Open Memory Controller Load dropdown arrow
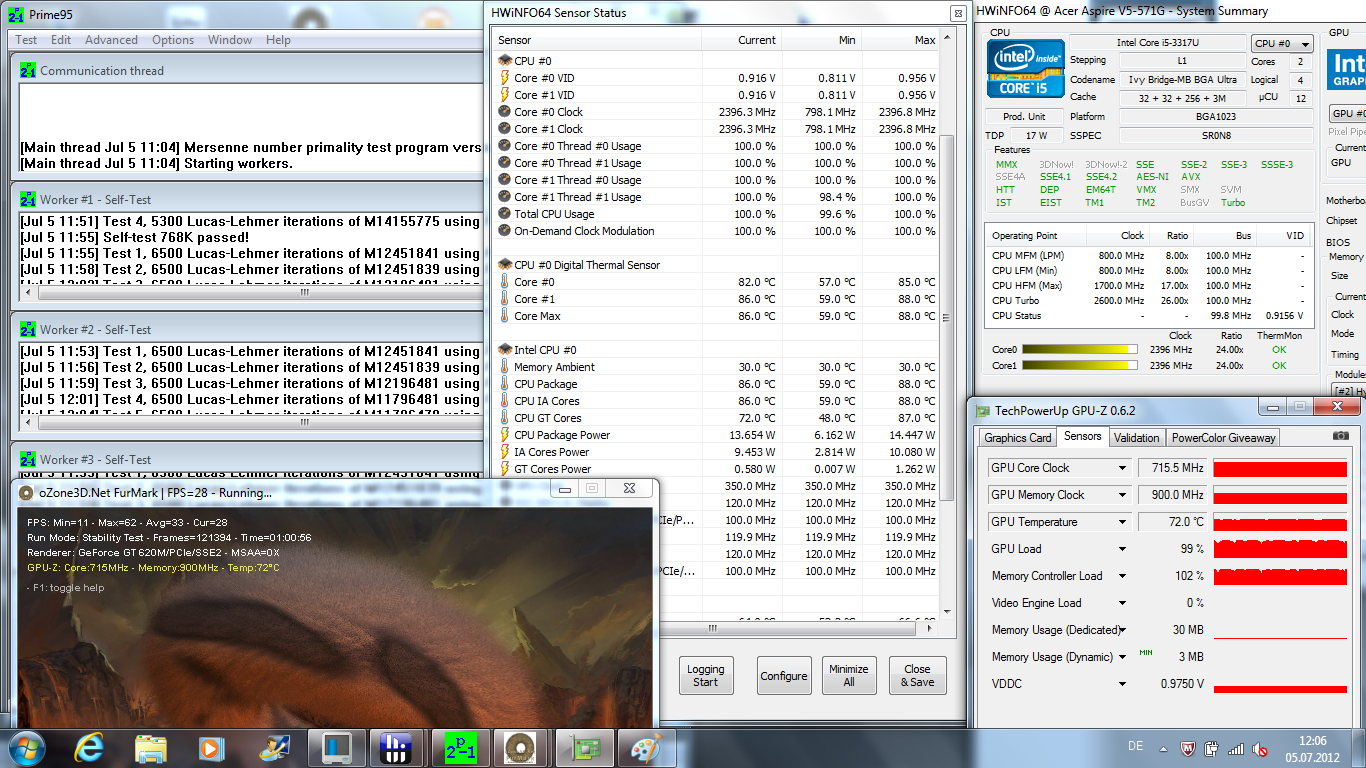The height and width of the screenshot is (768, 1366). [x=1123, y=576]
